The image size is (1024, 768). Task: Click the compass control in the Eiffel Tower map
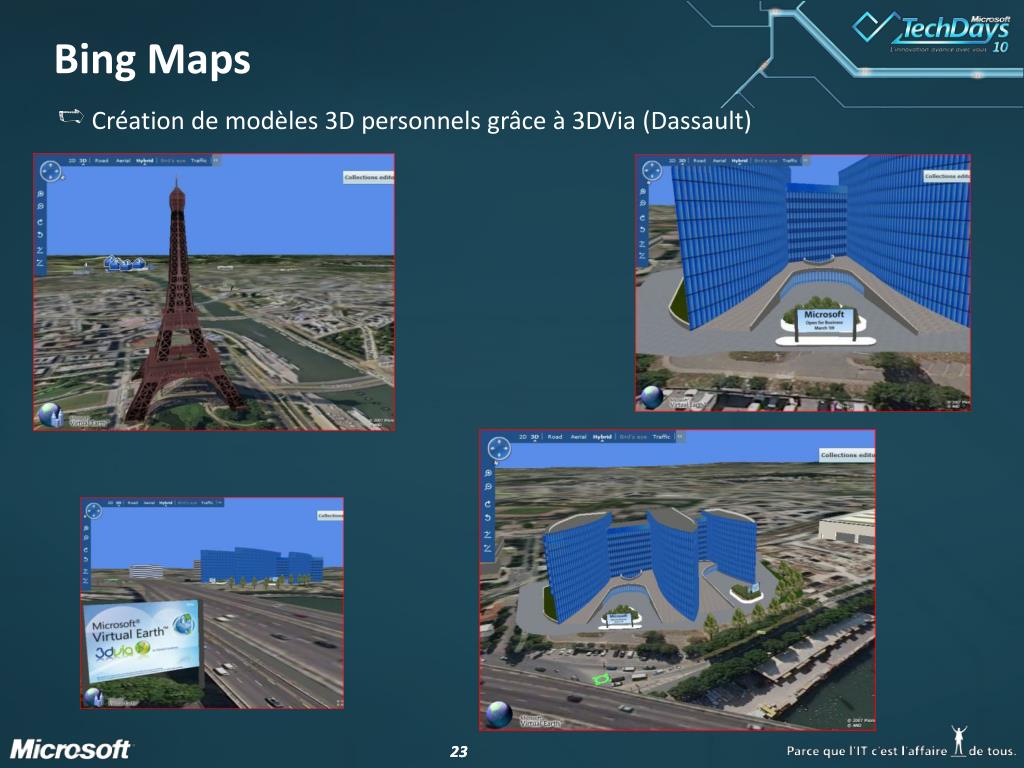pos(50,172)
